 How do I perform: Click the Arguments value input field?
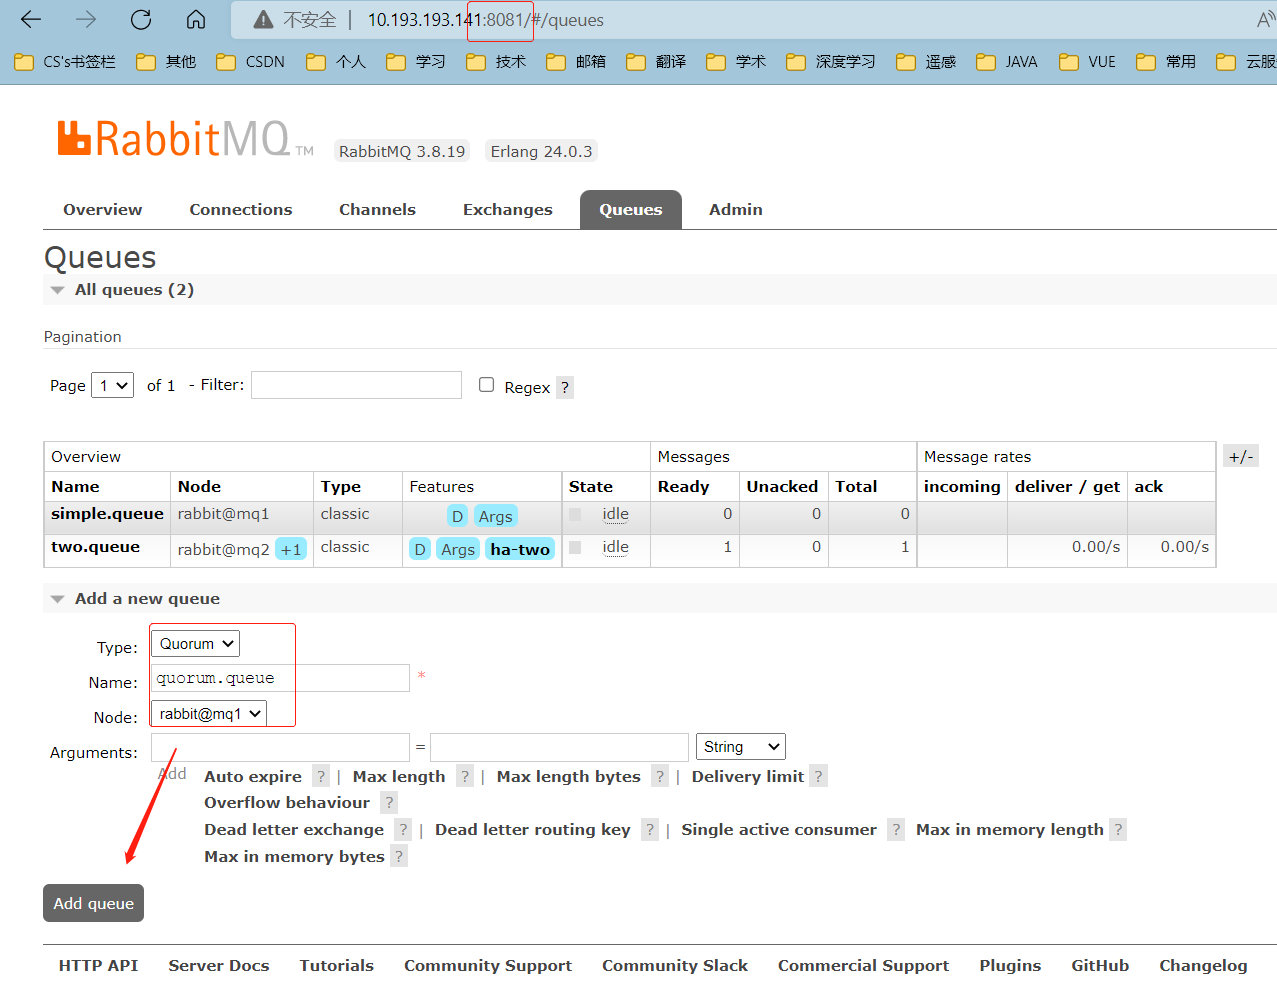point(559,747)
